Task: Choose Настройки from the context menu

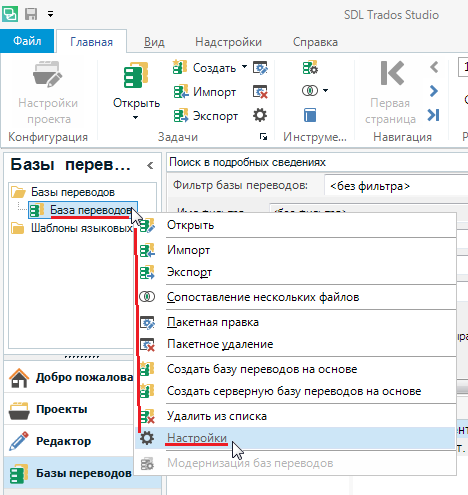Action: point(295,438)
